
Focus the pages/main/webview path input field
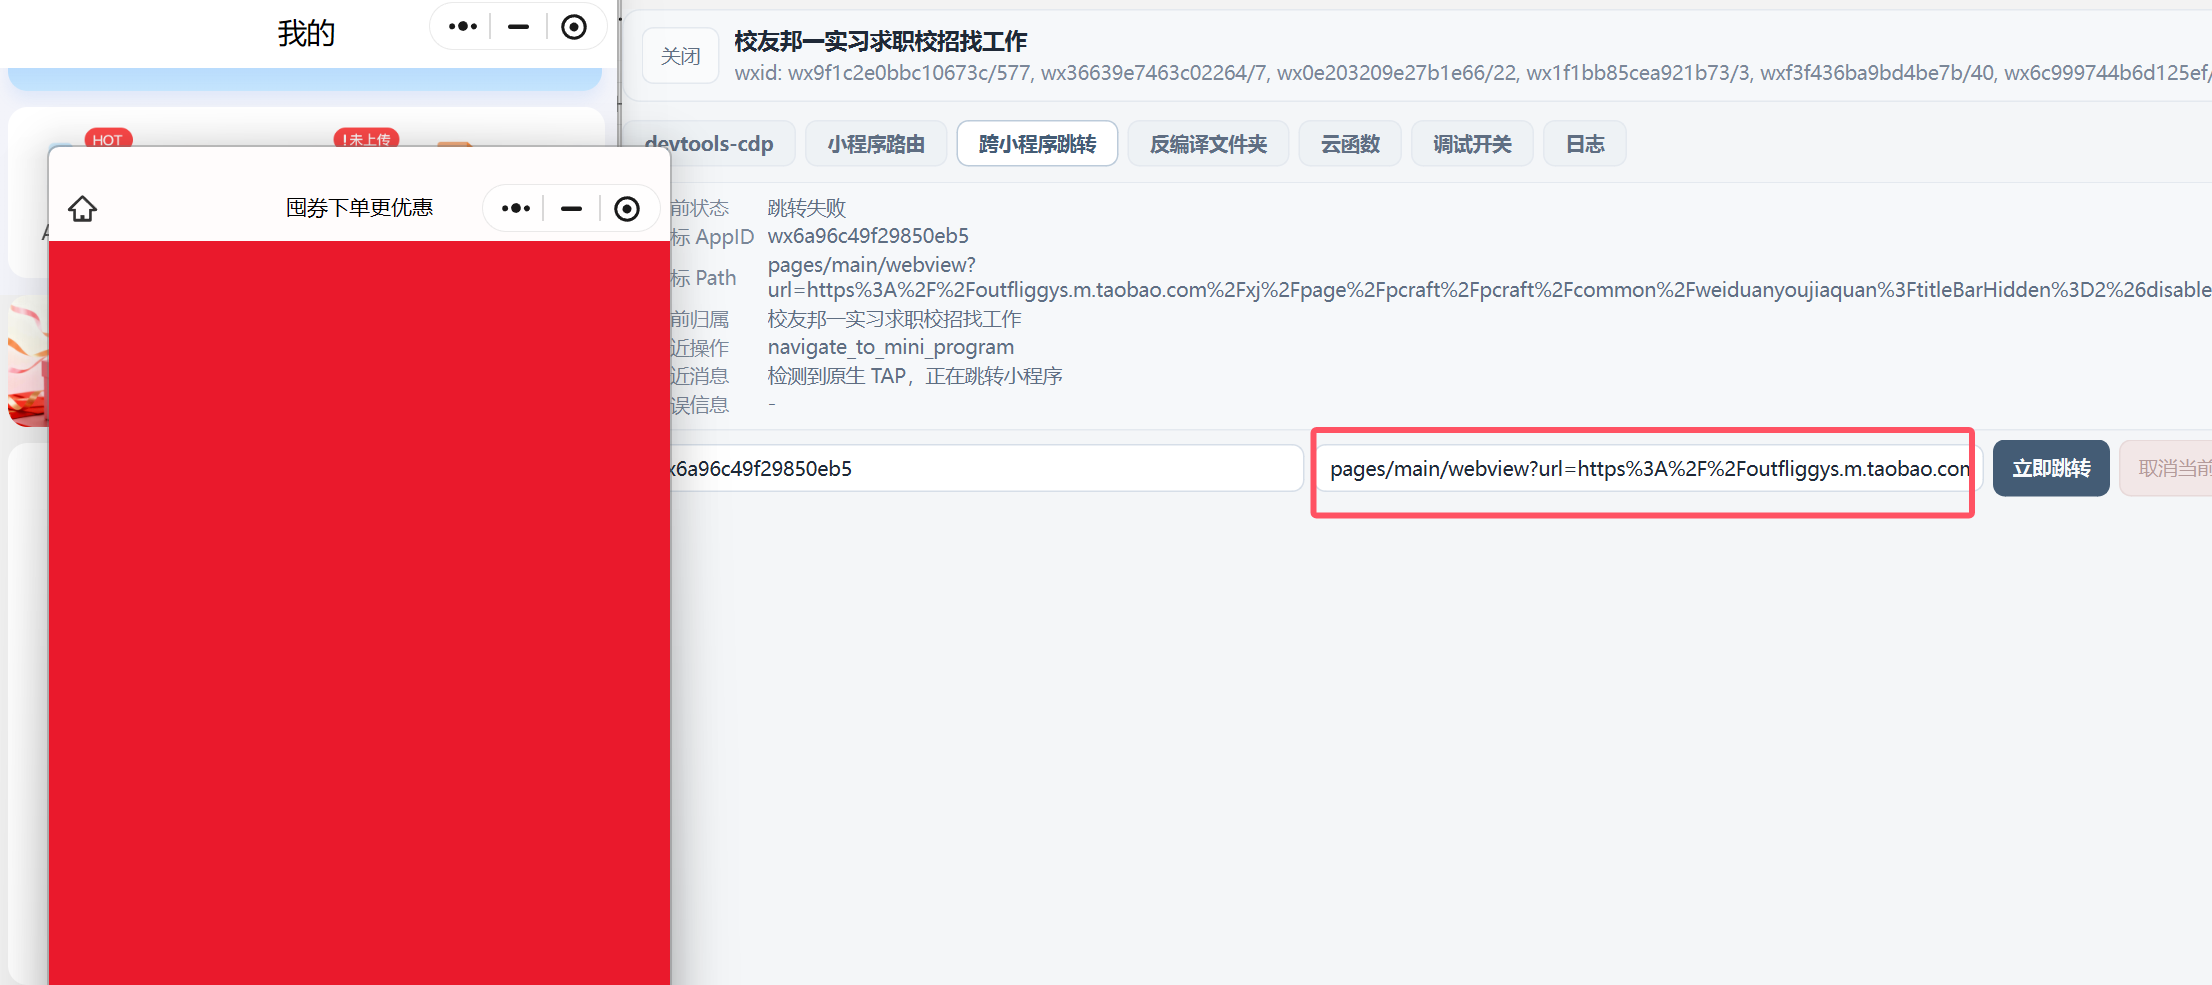coord(1648,468)
